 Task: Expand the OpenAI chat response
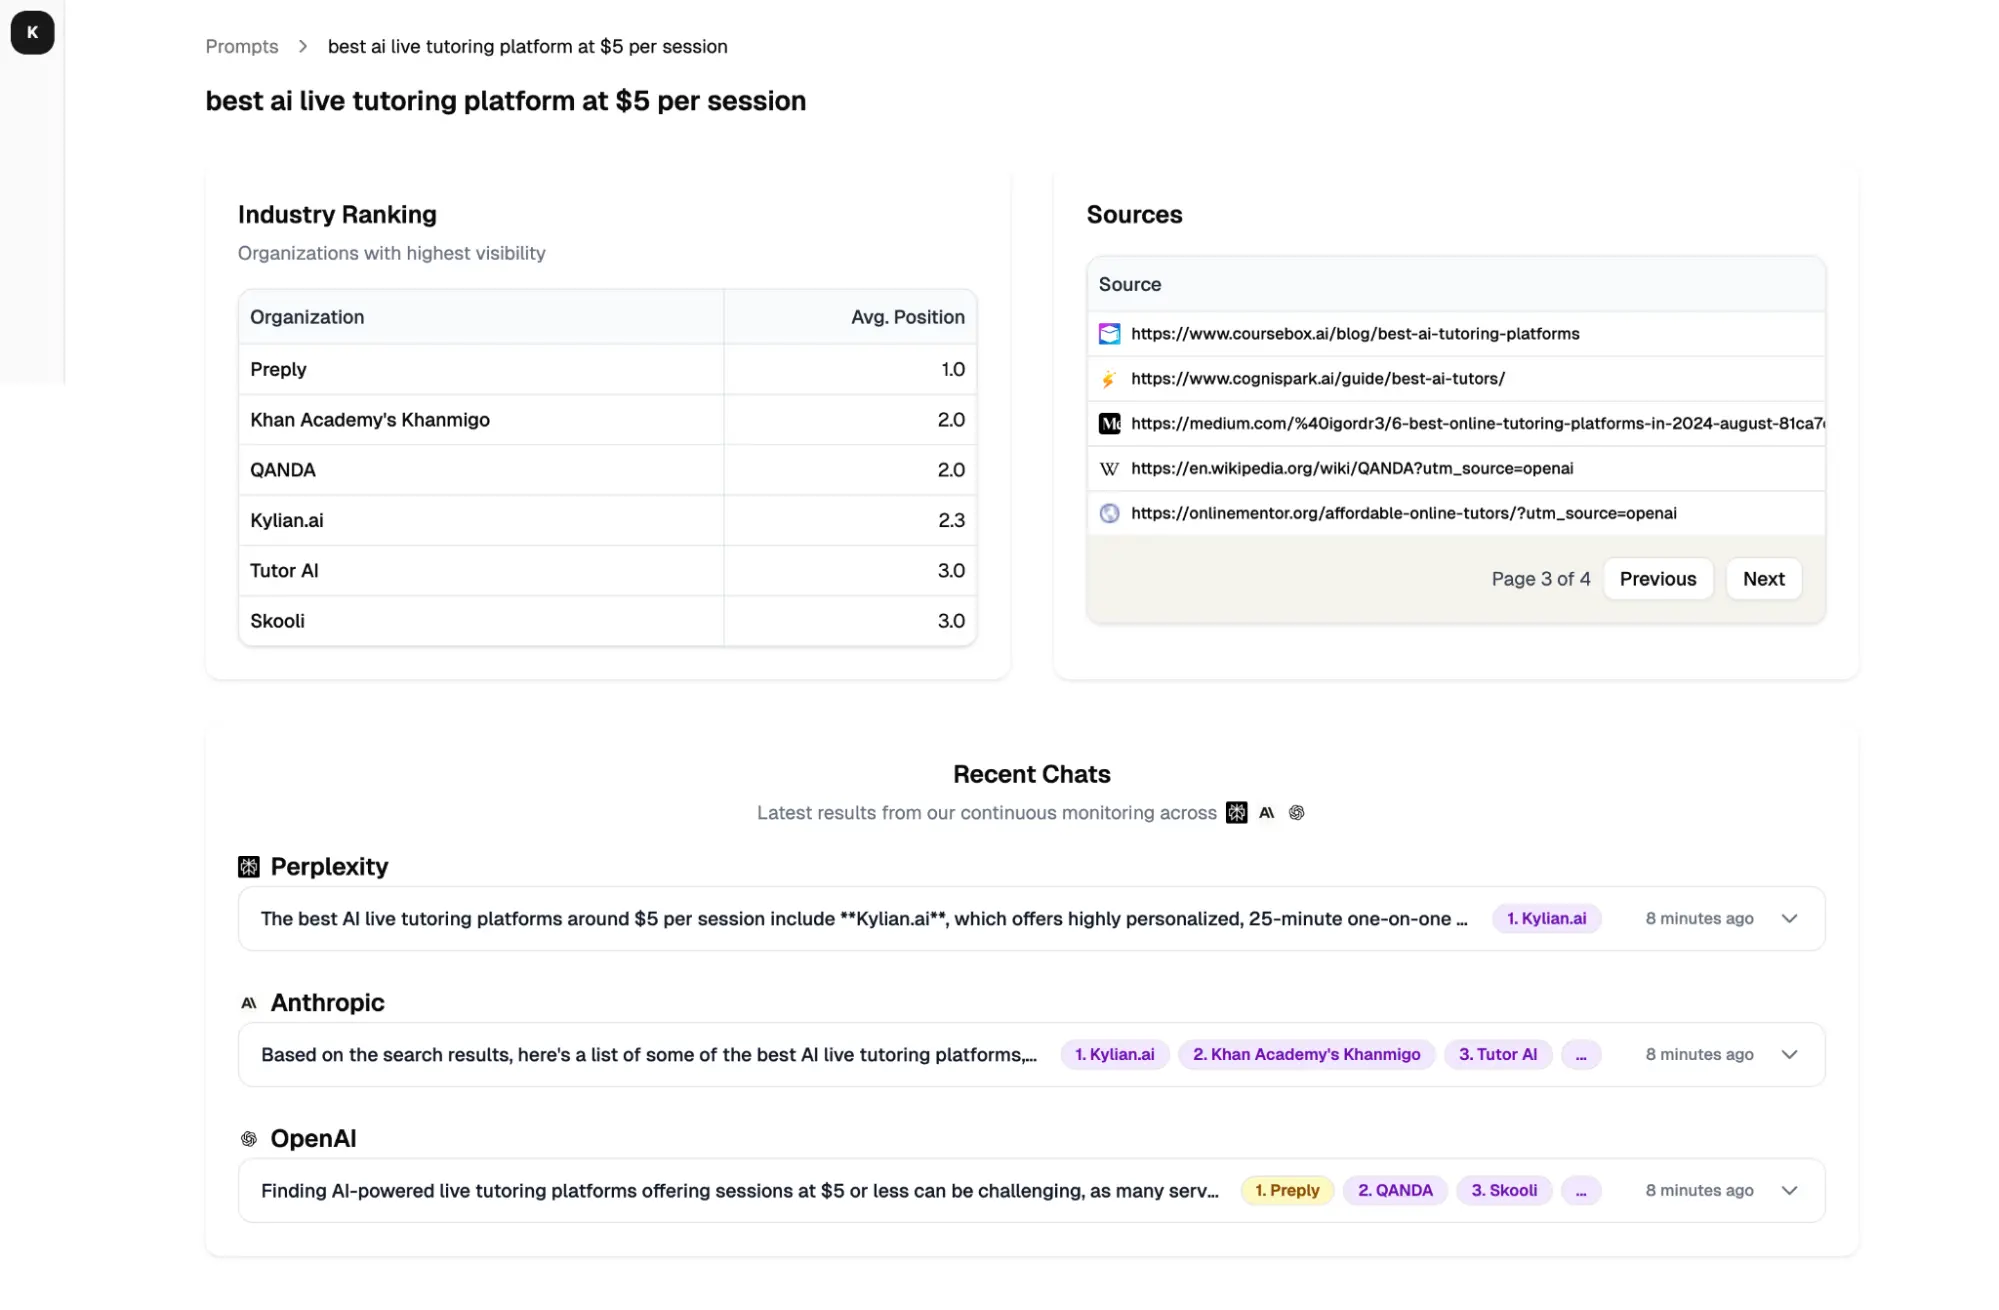click(1789, 1190)
